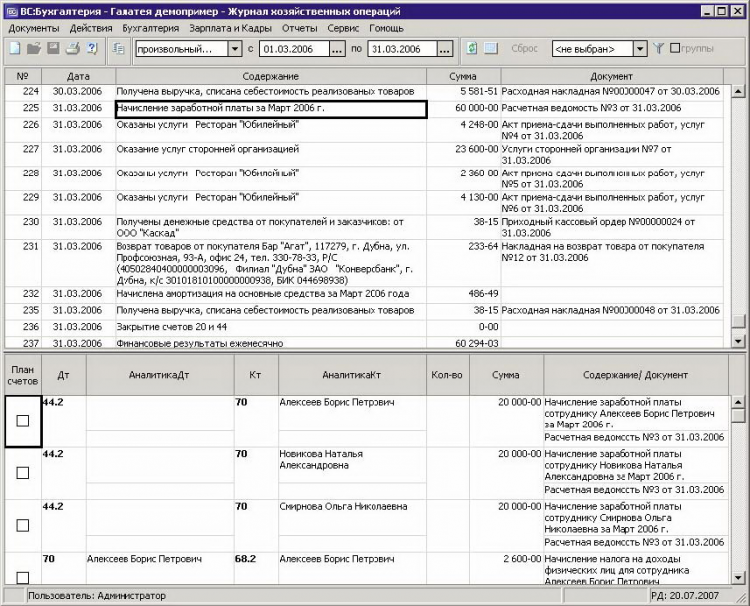The width and height of the screenshot is (750, 606).
Task: Click the Сброс button
Action: tap(524, 49)
